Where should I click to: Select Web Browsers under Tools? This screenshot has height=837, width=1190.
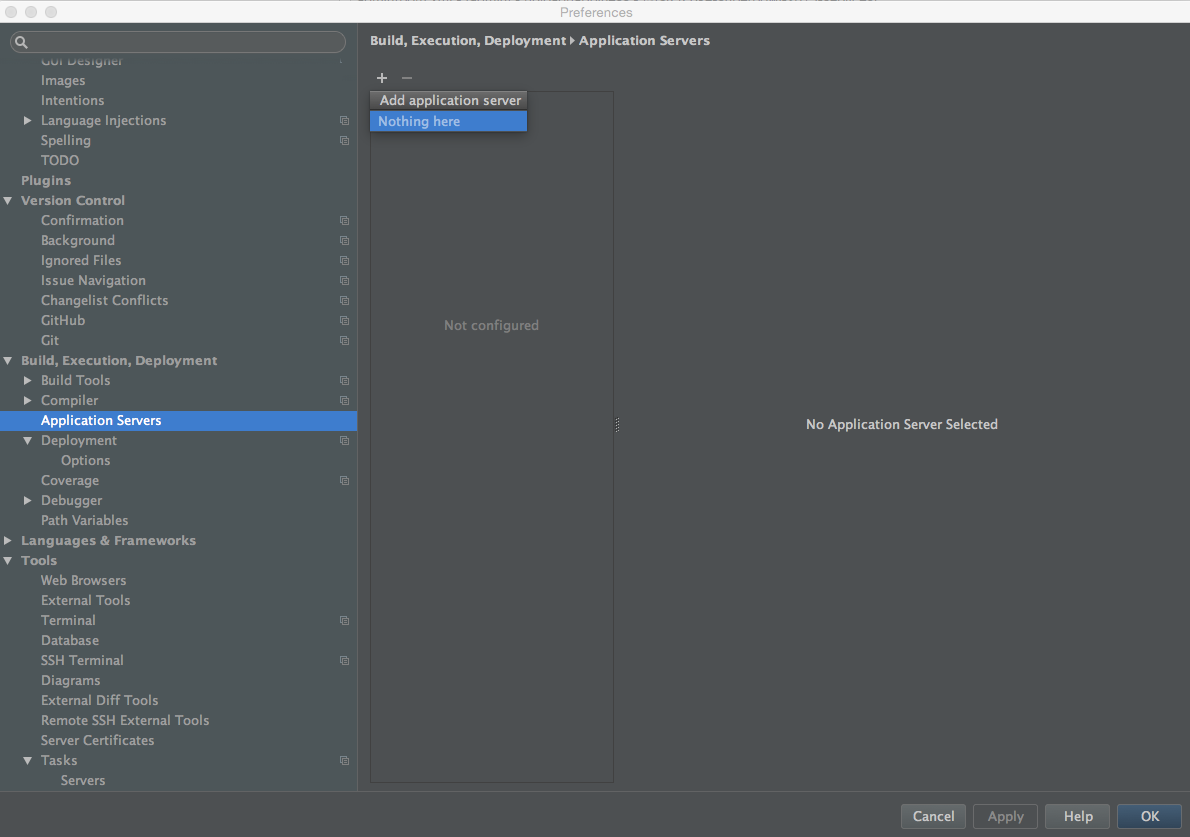click(x=83, y=581)
